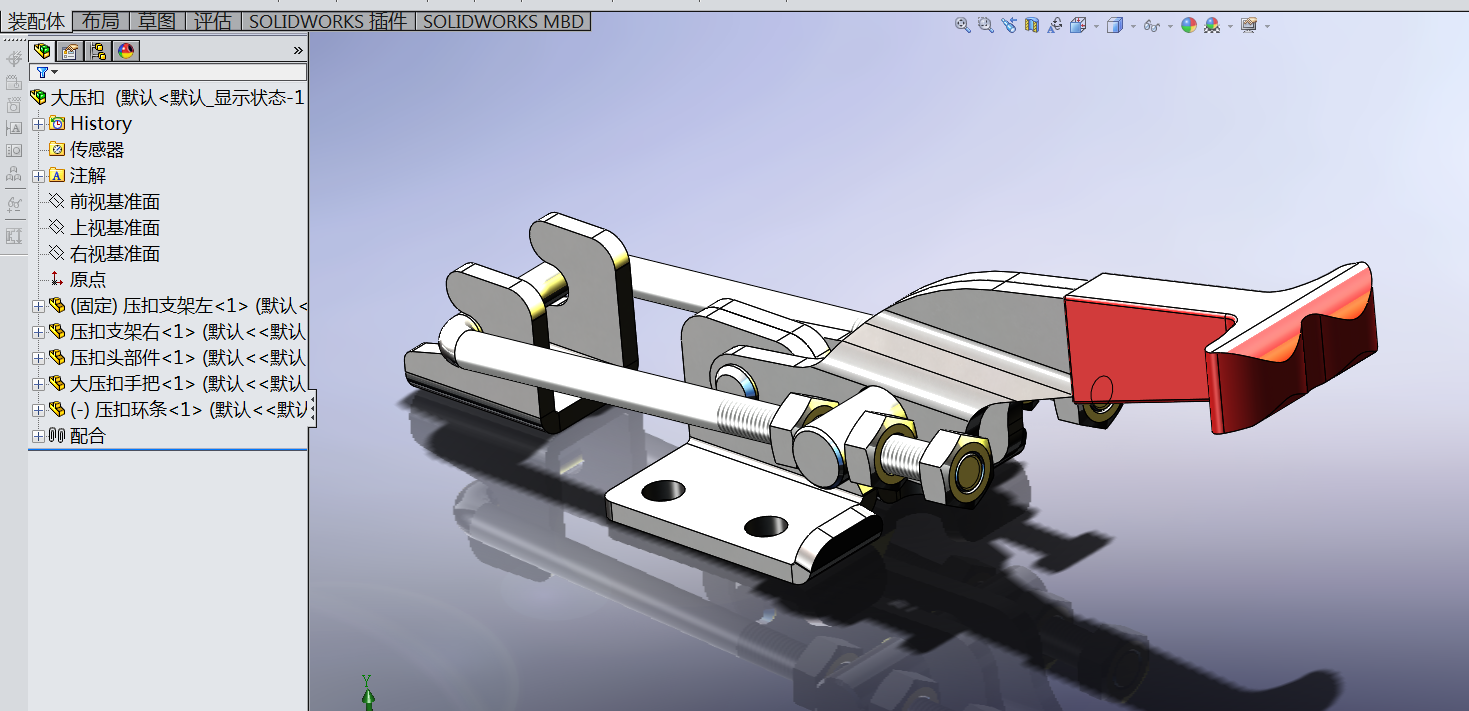This screenshot has width=1469, height=711.
Task: Open view settings dropdown arrow
Action: 1267,27
